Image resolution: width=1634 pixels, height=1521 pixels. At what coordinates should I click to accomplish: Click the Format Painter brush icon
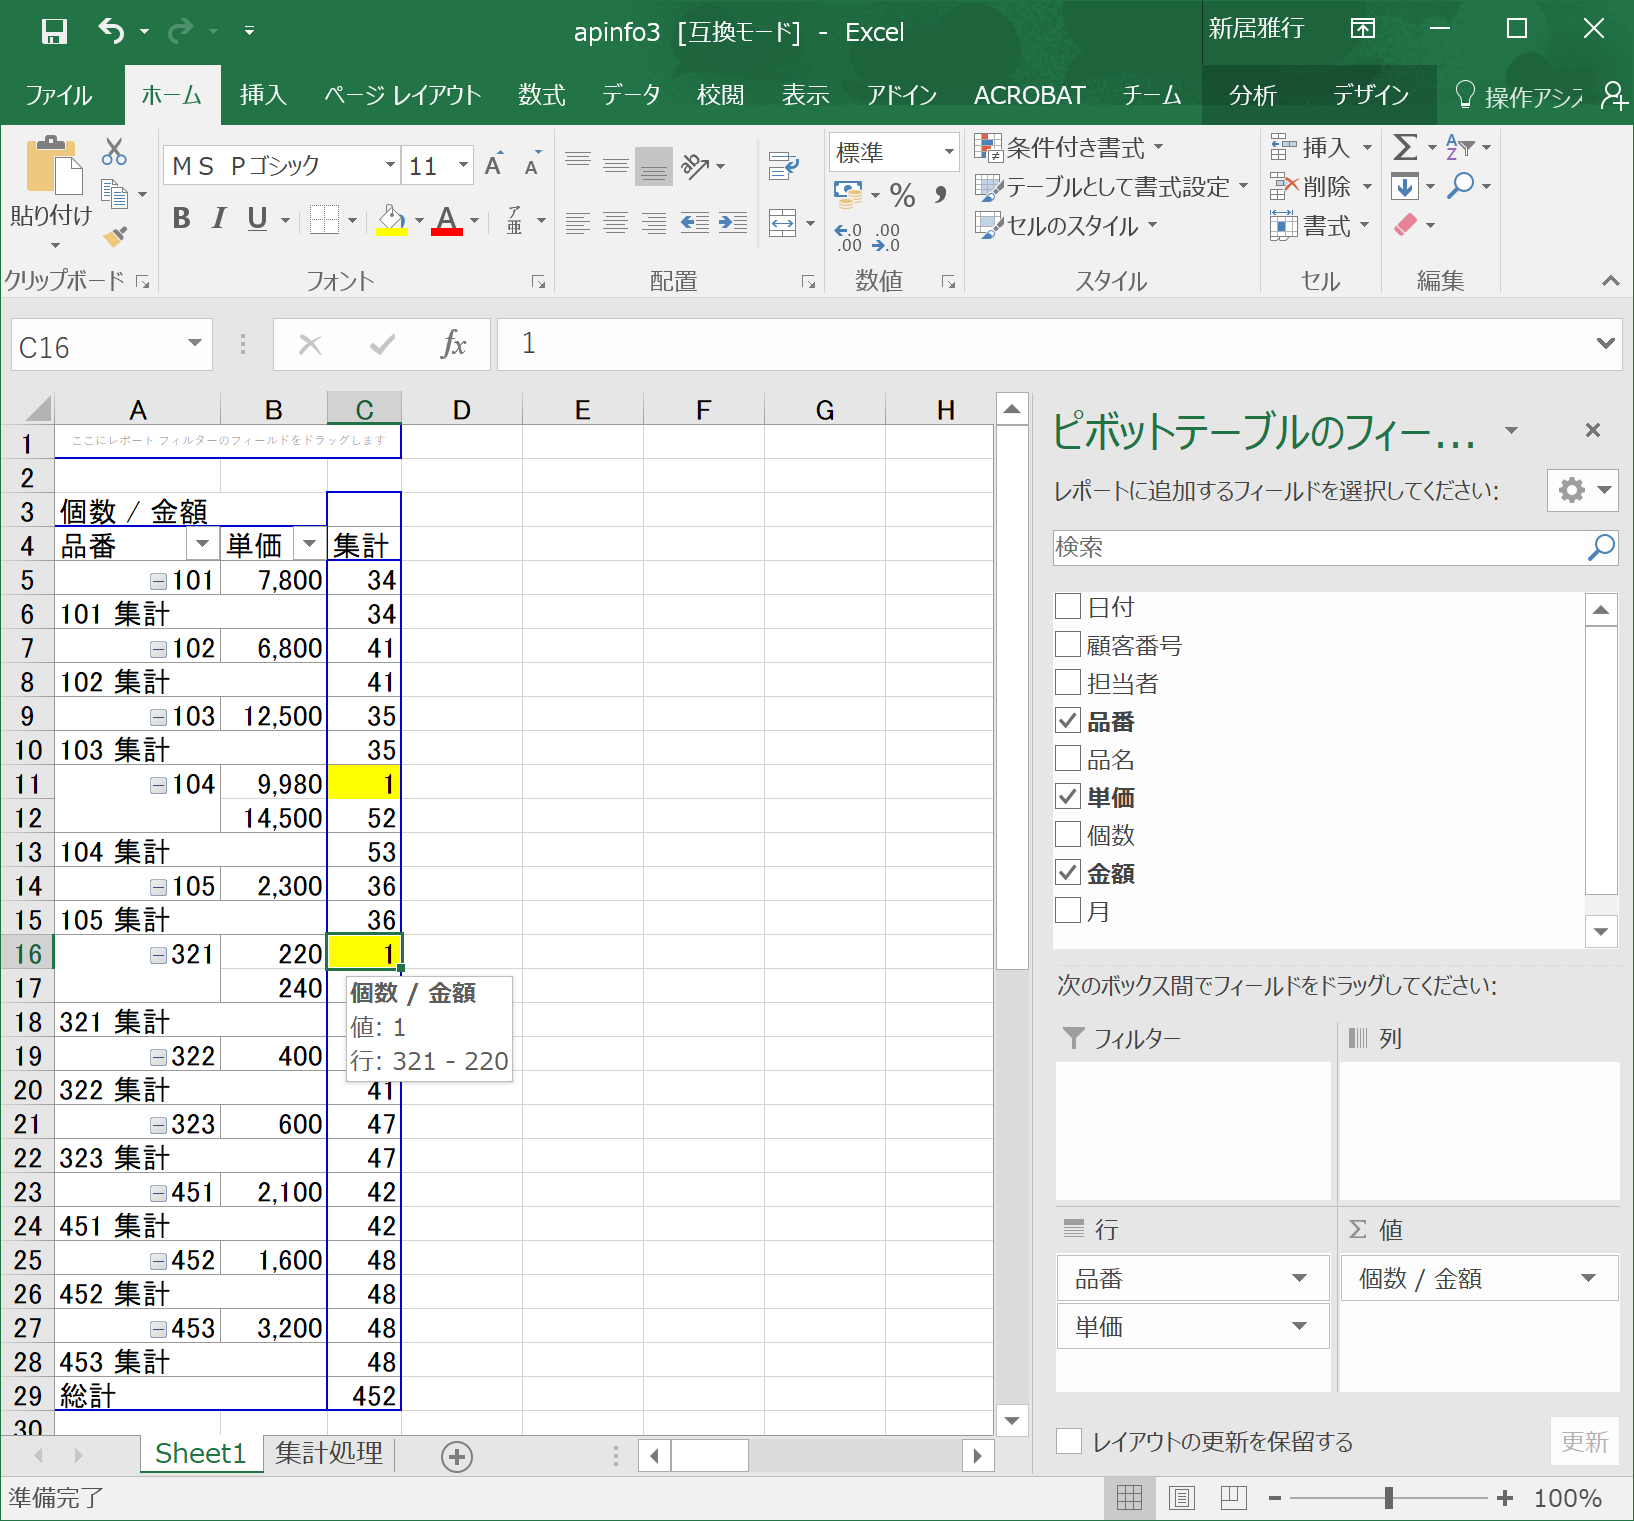point(115,237)
